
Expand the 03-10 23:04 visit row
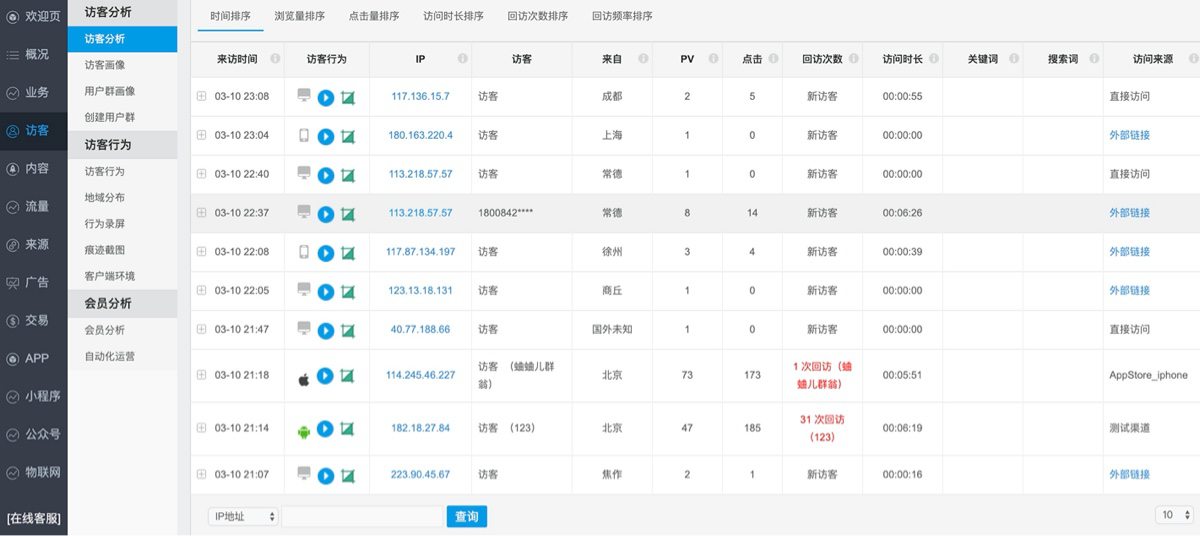pos(201,135)
